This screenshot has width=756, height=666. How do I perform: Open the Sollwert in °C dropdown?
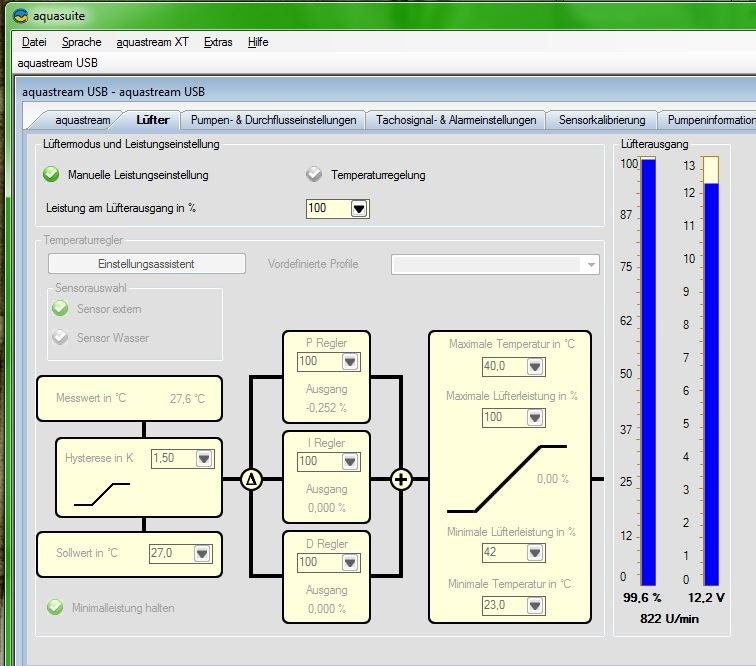point(202,553)
